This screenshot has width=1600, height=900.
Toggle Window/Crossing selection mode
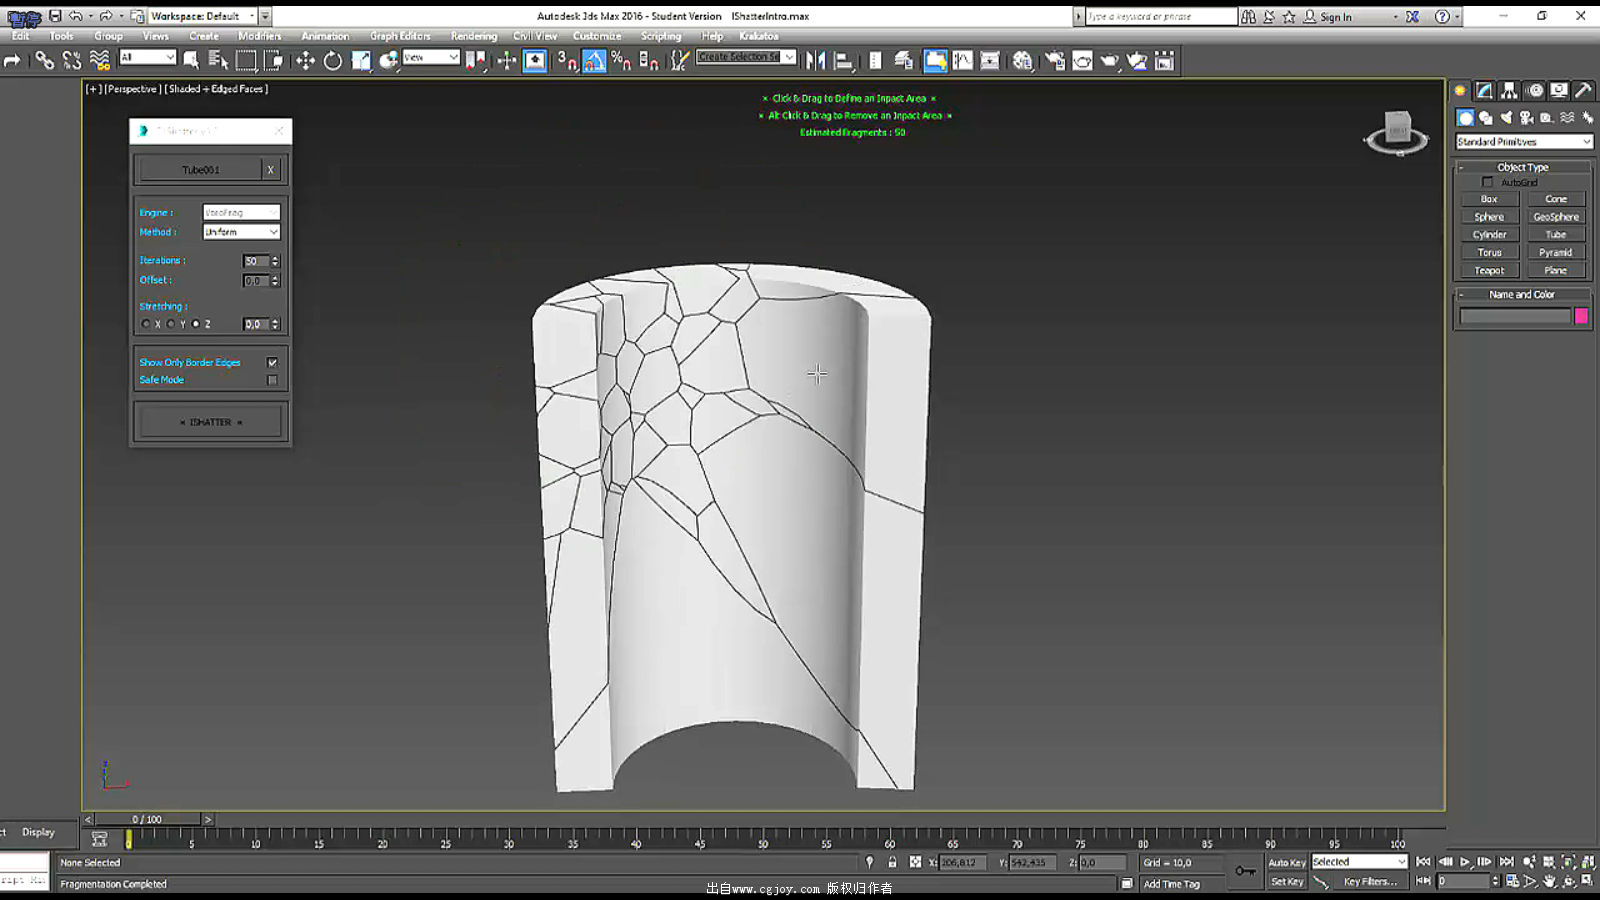coord(273,61)
